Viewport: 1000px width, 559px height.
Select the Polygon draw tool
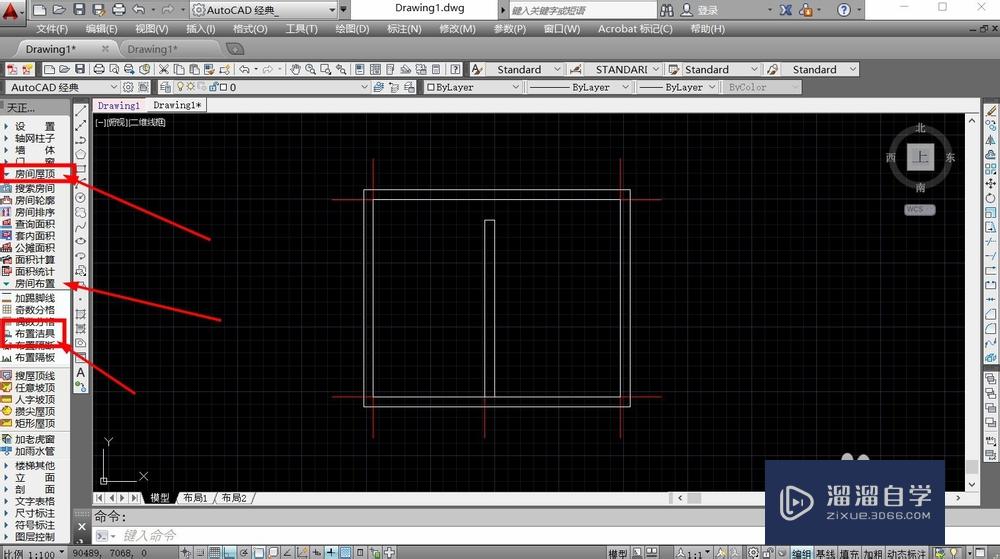(81, 154)
